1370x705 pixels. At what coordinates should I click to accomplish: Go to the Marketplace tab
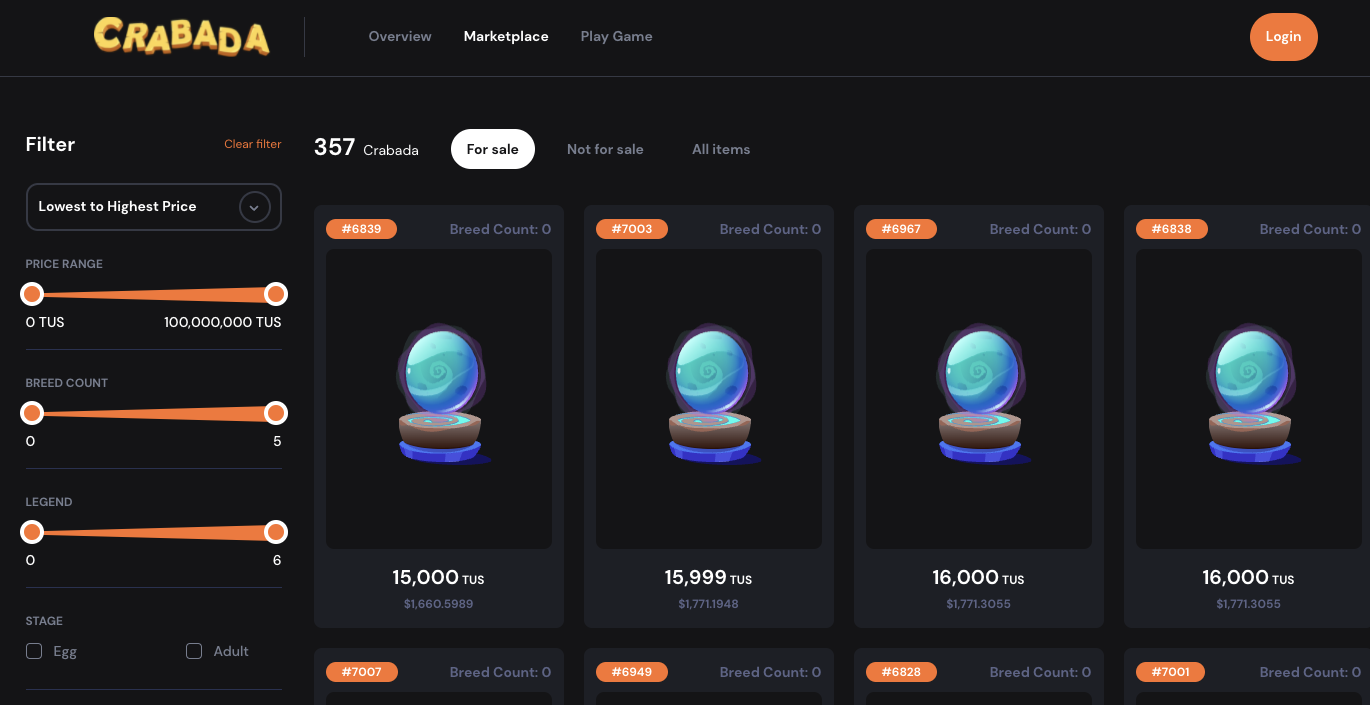pos(506,36)
